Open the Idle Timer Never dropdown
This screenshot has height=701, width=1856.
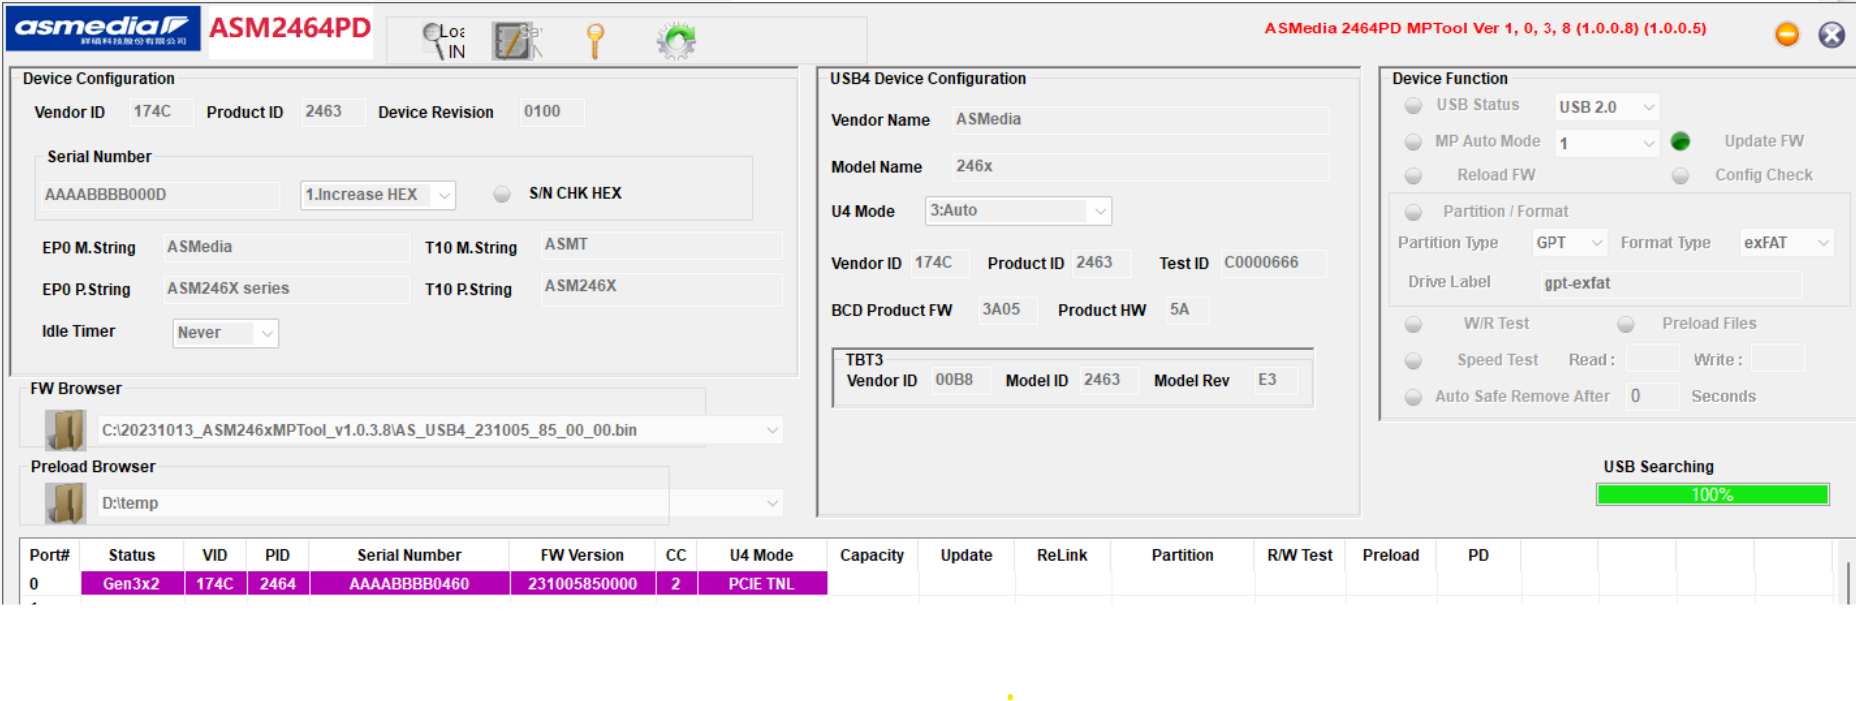tap(226, 333)
